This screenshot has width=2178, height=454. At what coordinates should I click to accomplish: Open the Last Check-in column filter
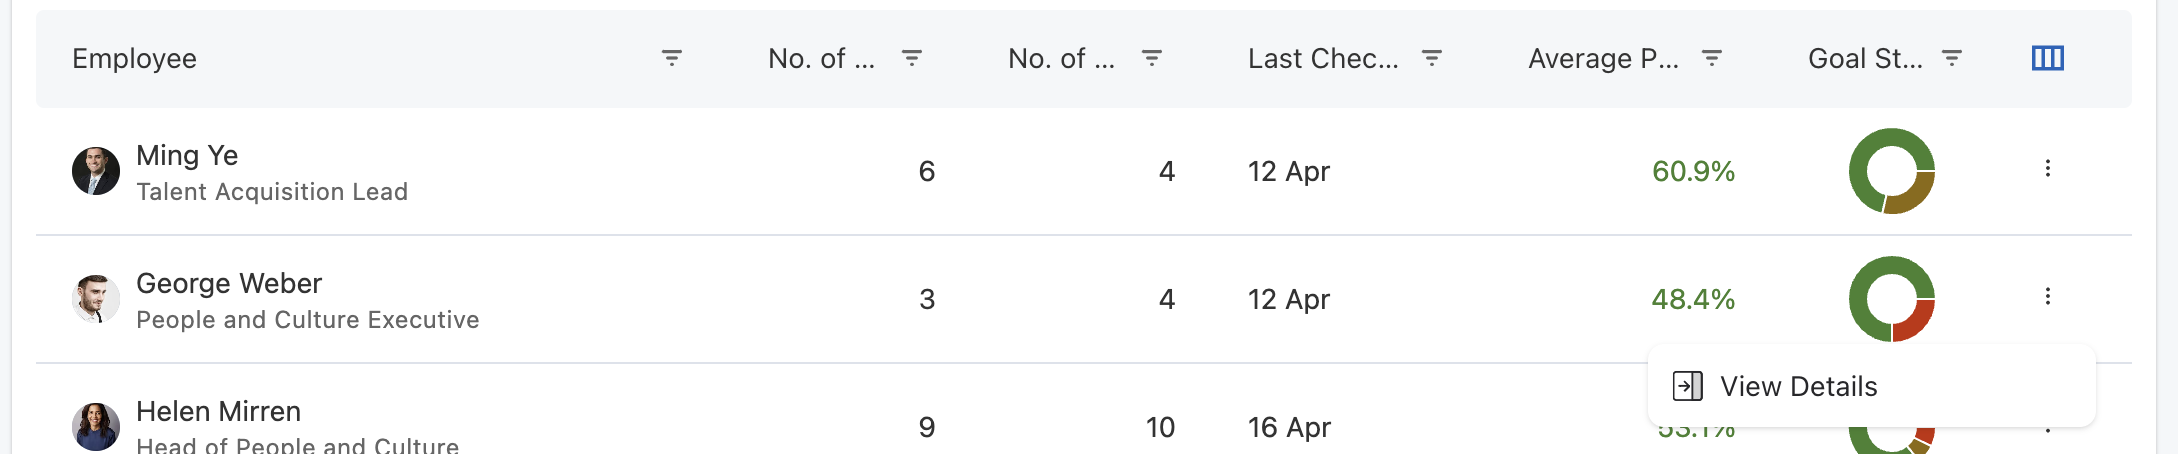(1432, 59)
